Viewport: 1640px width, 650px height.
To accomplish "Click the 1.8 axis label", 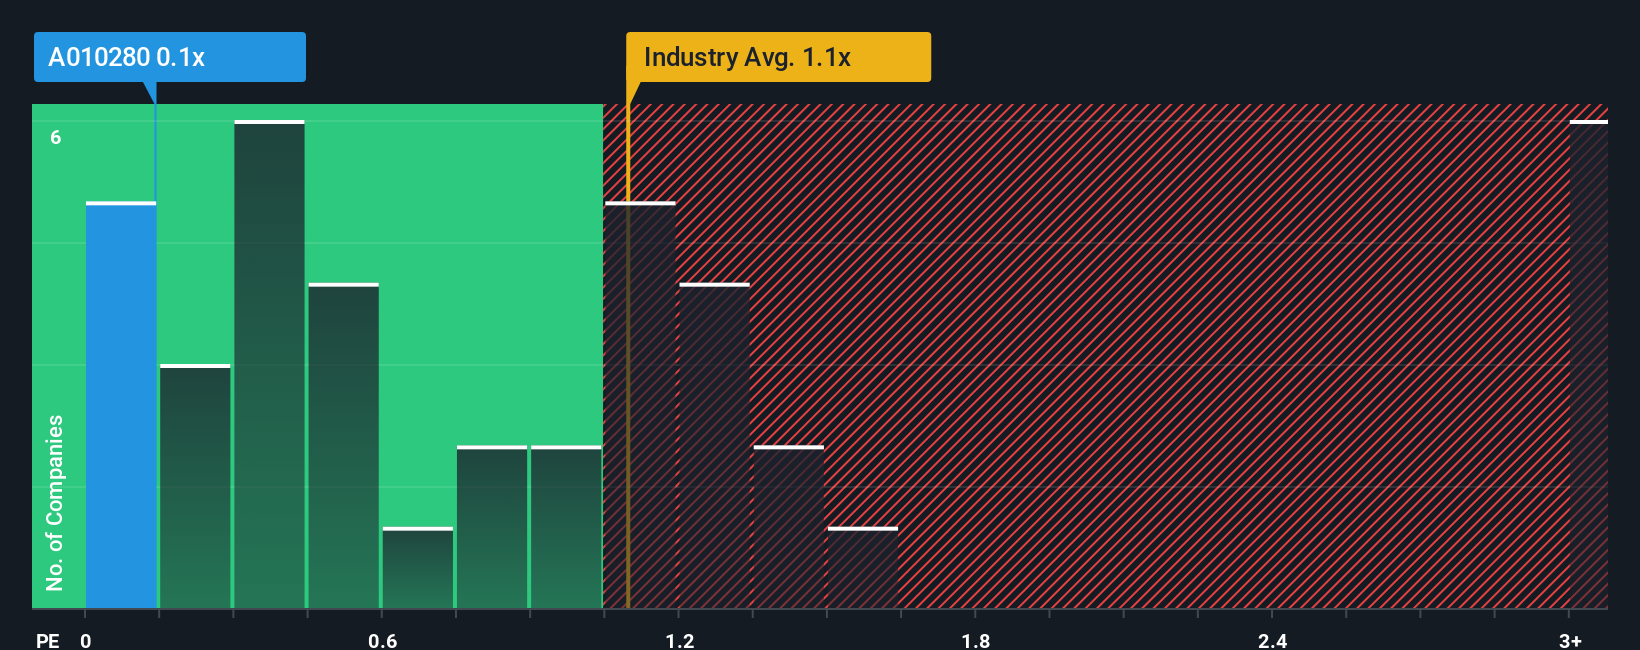I will point(976,640).
